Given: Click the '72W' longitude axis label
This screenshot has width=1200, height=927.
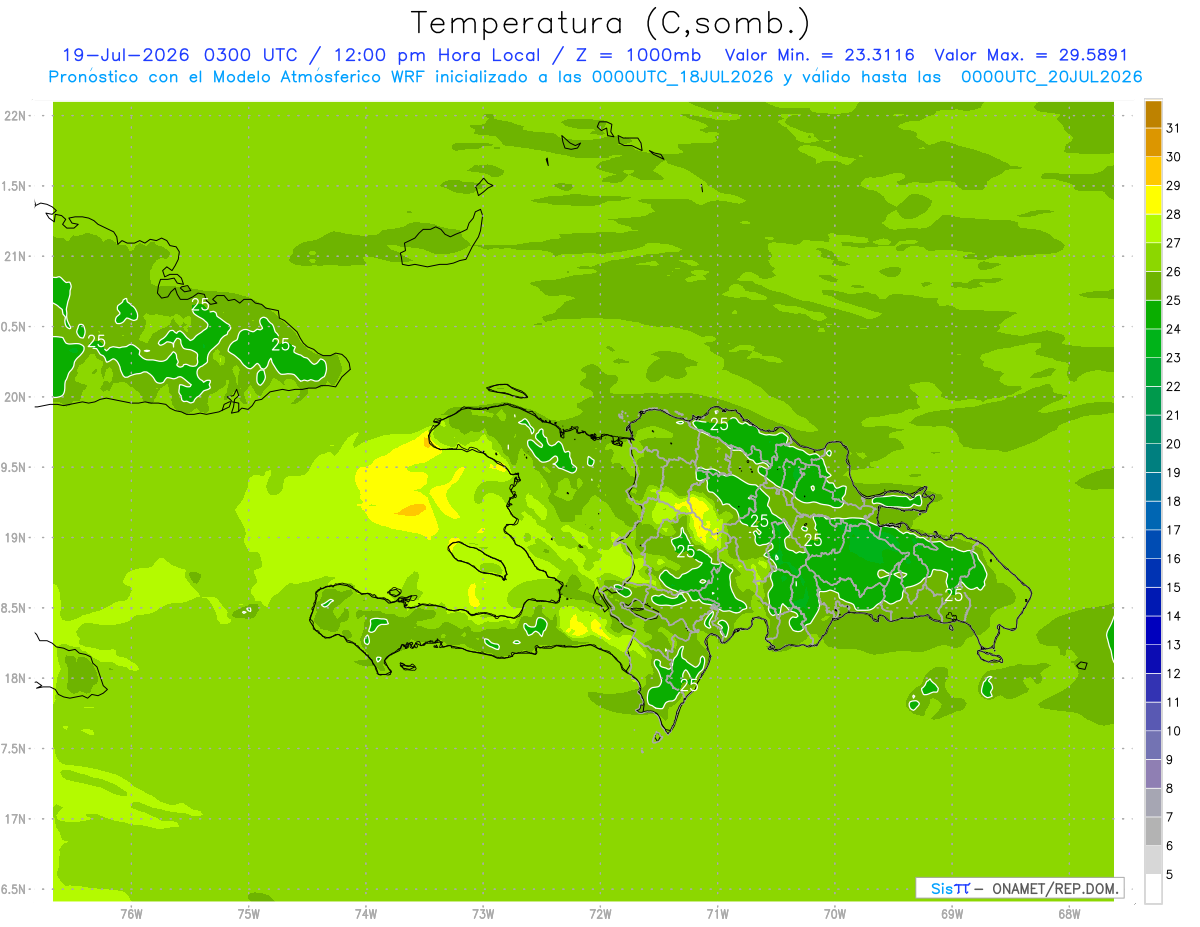Looking at the screenshot, I should click(600, 914).
